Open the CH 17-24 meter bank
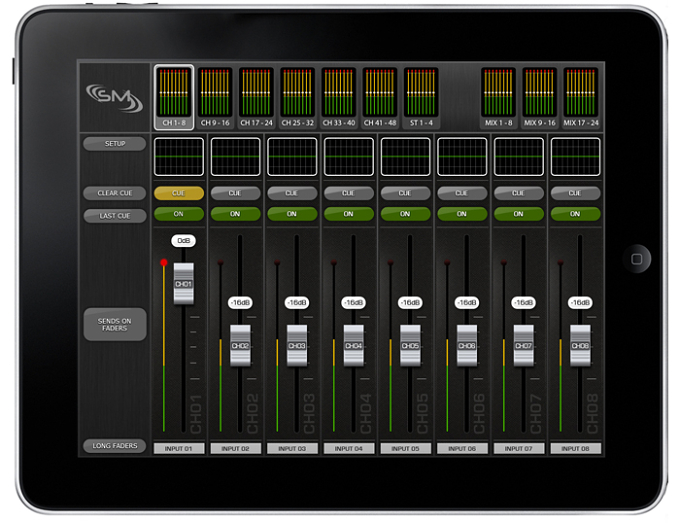Viewport: 680px width, 523px height. point(256,98)
